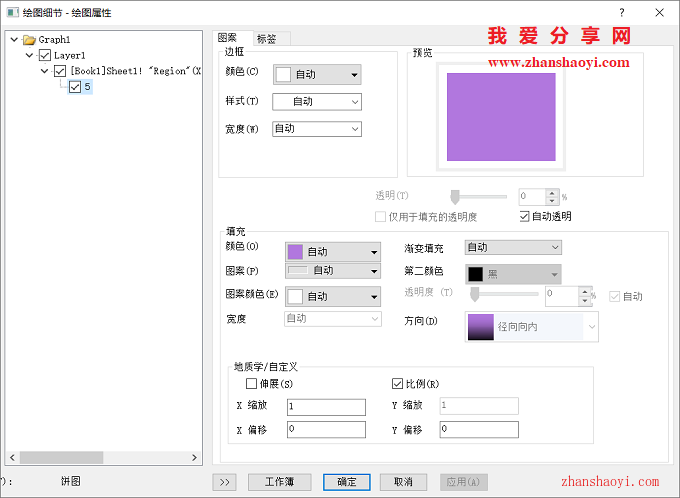The height and width of the screenshot is (498, 680).
Task: Select tree item 5
Action: point(87,87)
